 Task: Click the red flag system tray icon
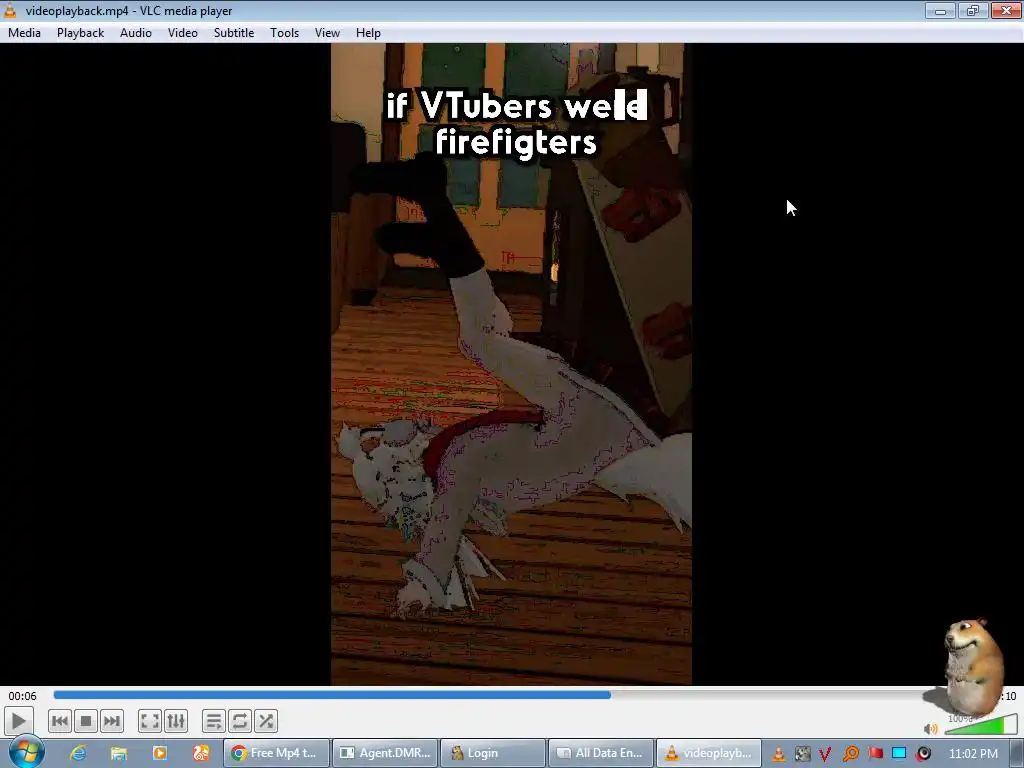[875, 754]
